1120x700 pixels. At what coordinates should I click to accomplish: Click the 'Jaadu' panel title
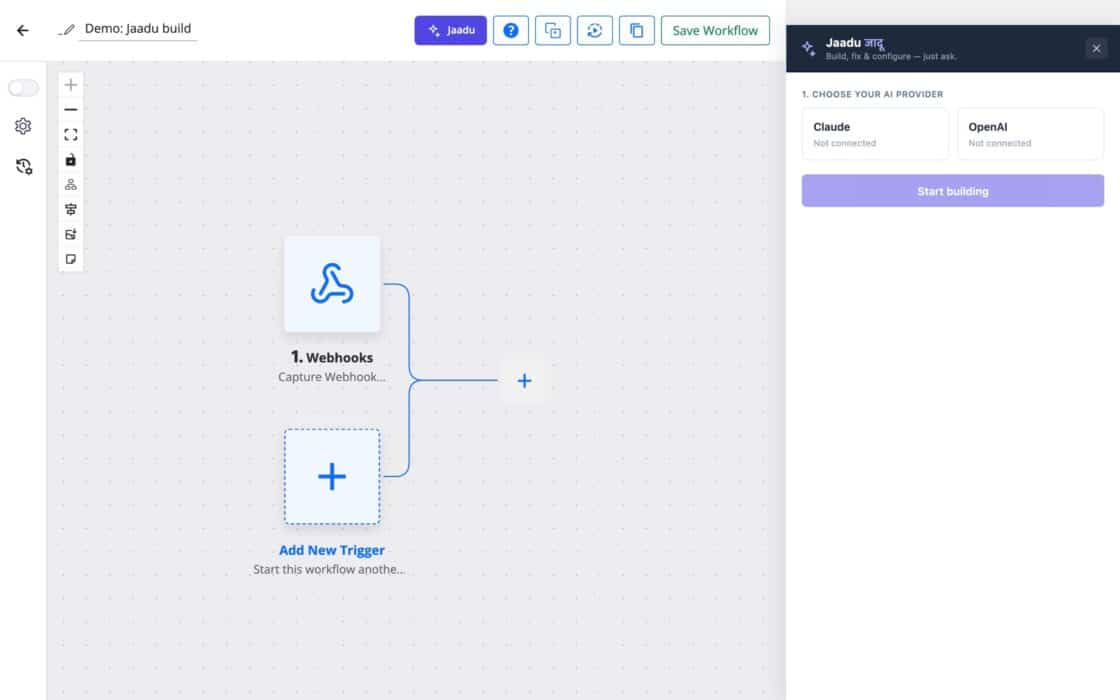[x=854, y=43]
